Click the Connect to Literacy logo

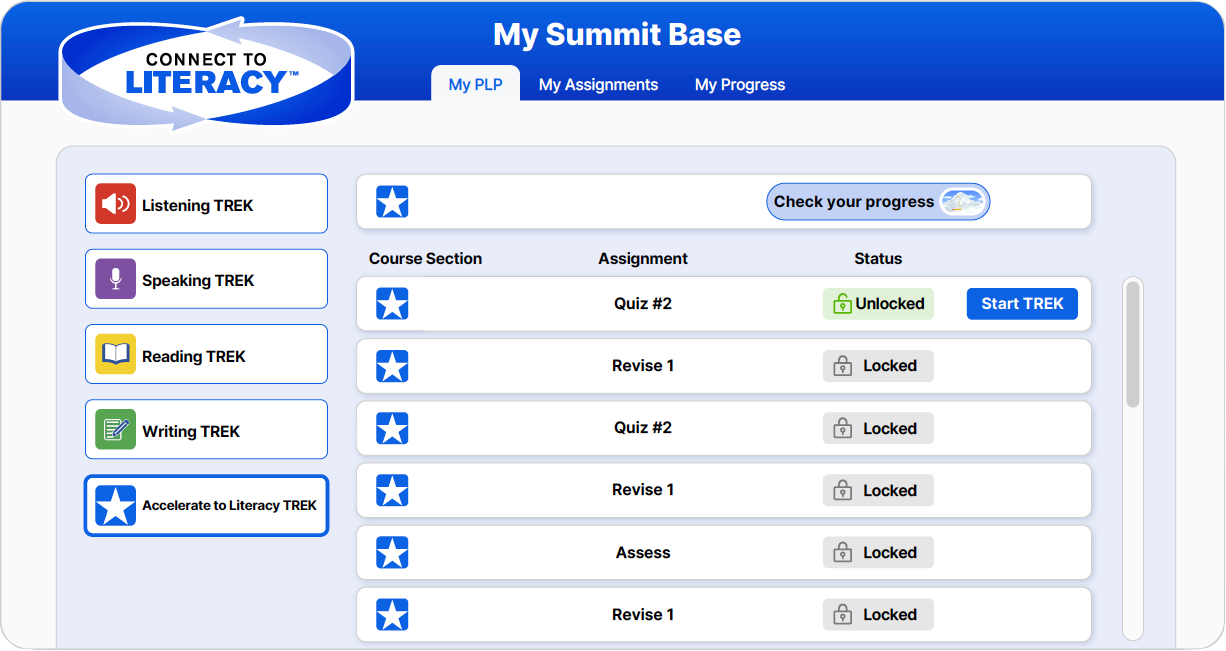(x=206, y=73)
